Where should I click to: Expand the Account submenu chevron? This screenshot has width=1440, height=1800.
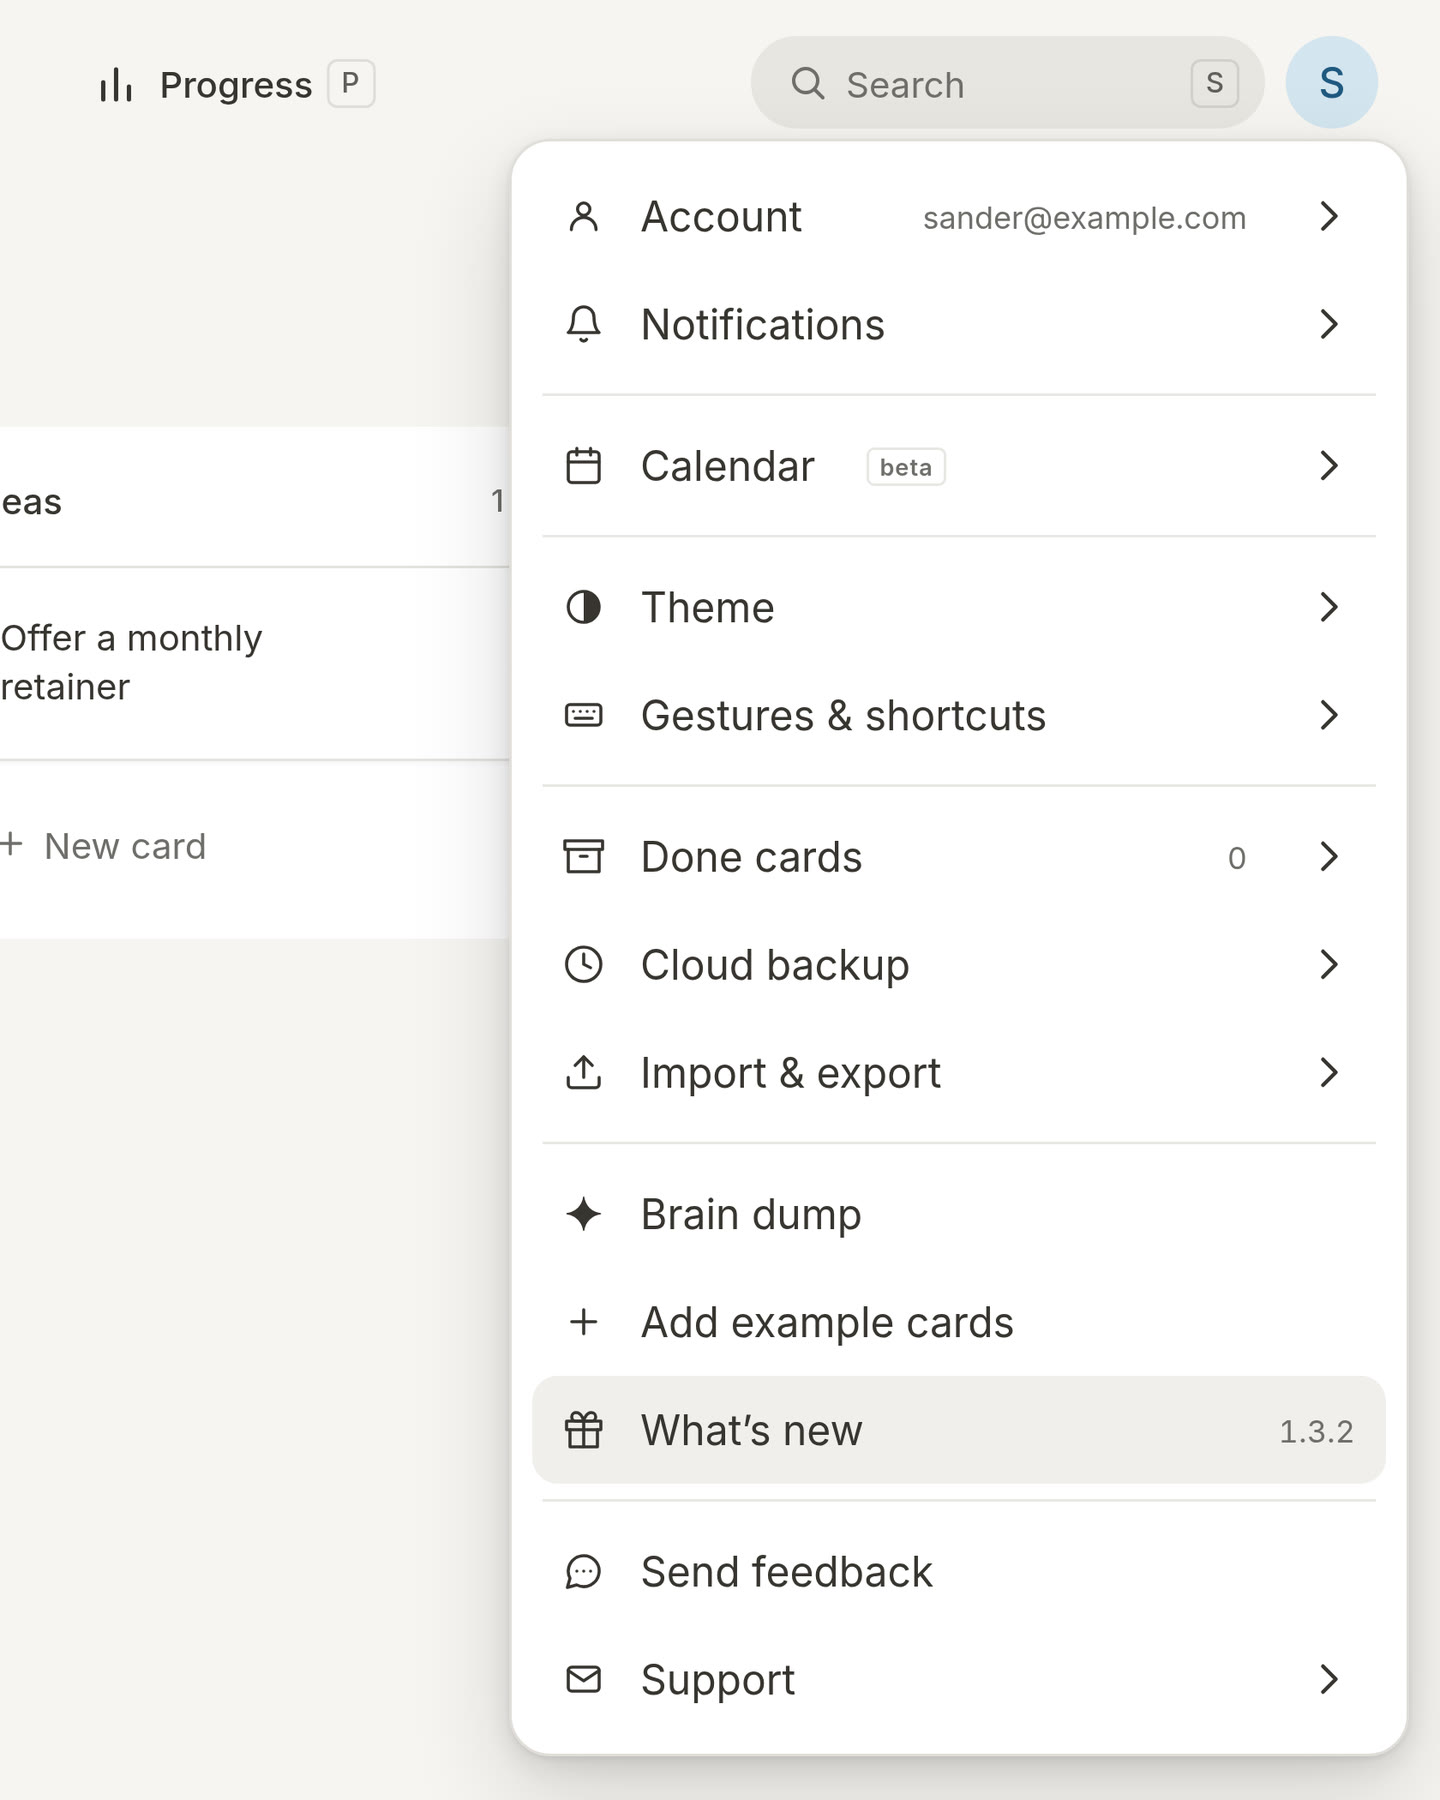[x=1328, y=216]
